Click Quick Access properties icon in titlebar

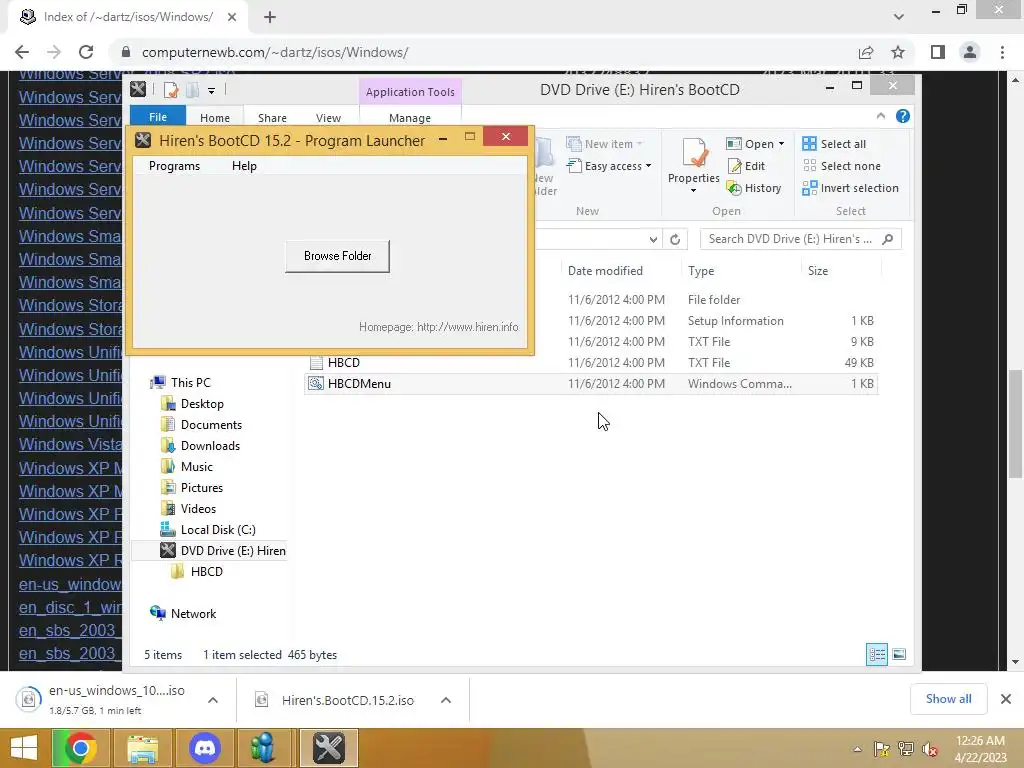click(x=171, y=90)
